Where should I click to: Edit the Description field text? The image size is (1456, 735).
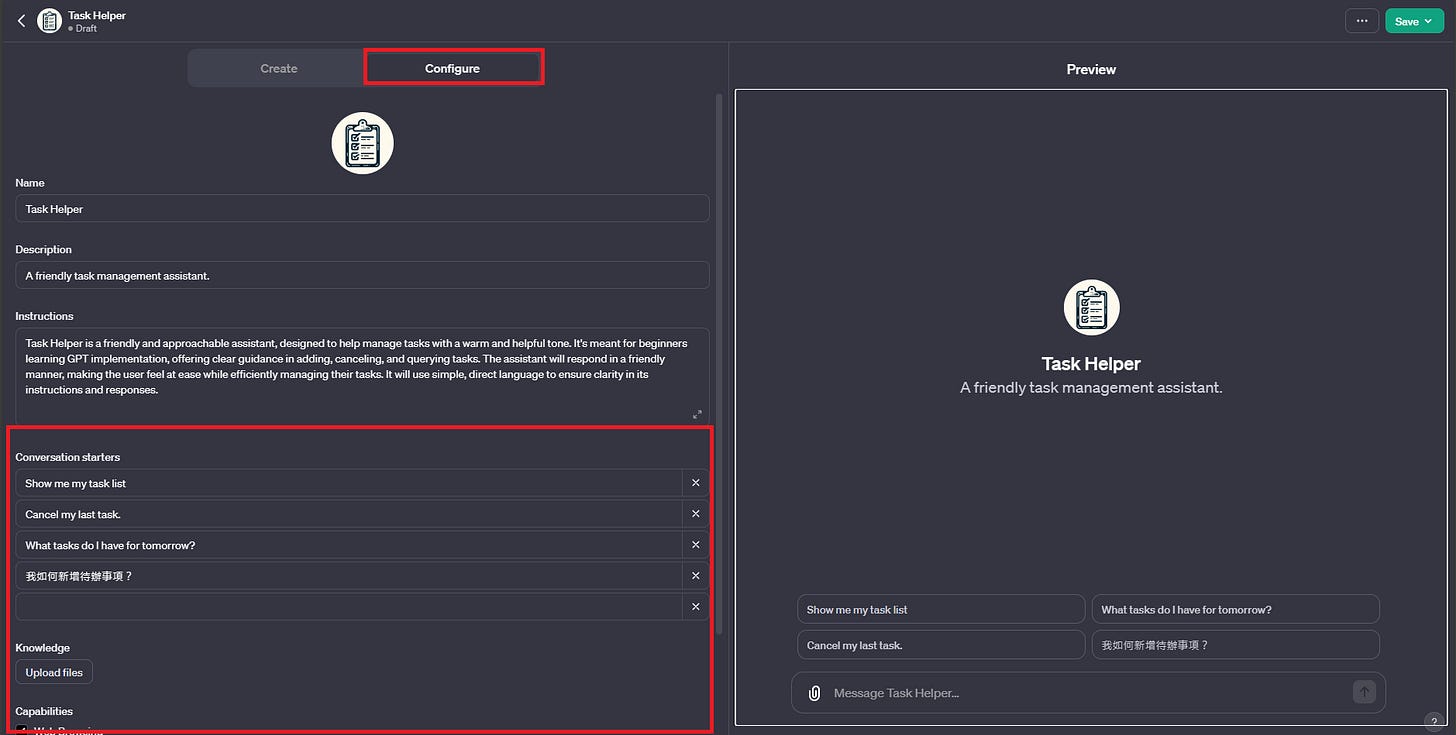[x=362, y=275]
